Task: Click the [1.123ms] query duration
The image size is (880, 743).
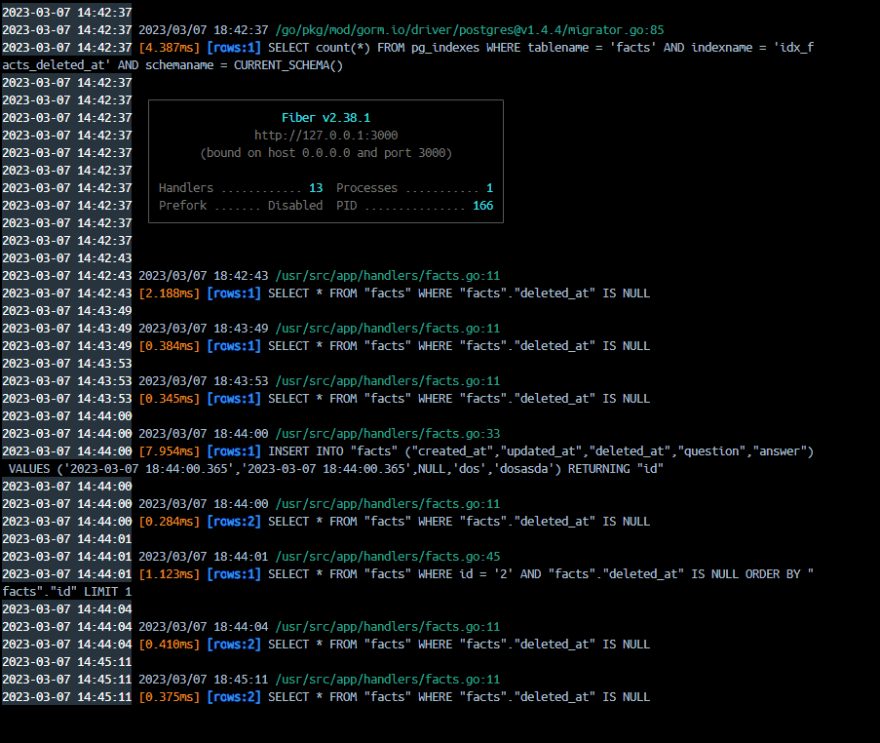Action: (x=169, y=574)
